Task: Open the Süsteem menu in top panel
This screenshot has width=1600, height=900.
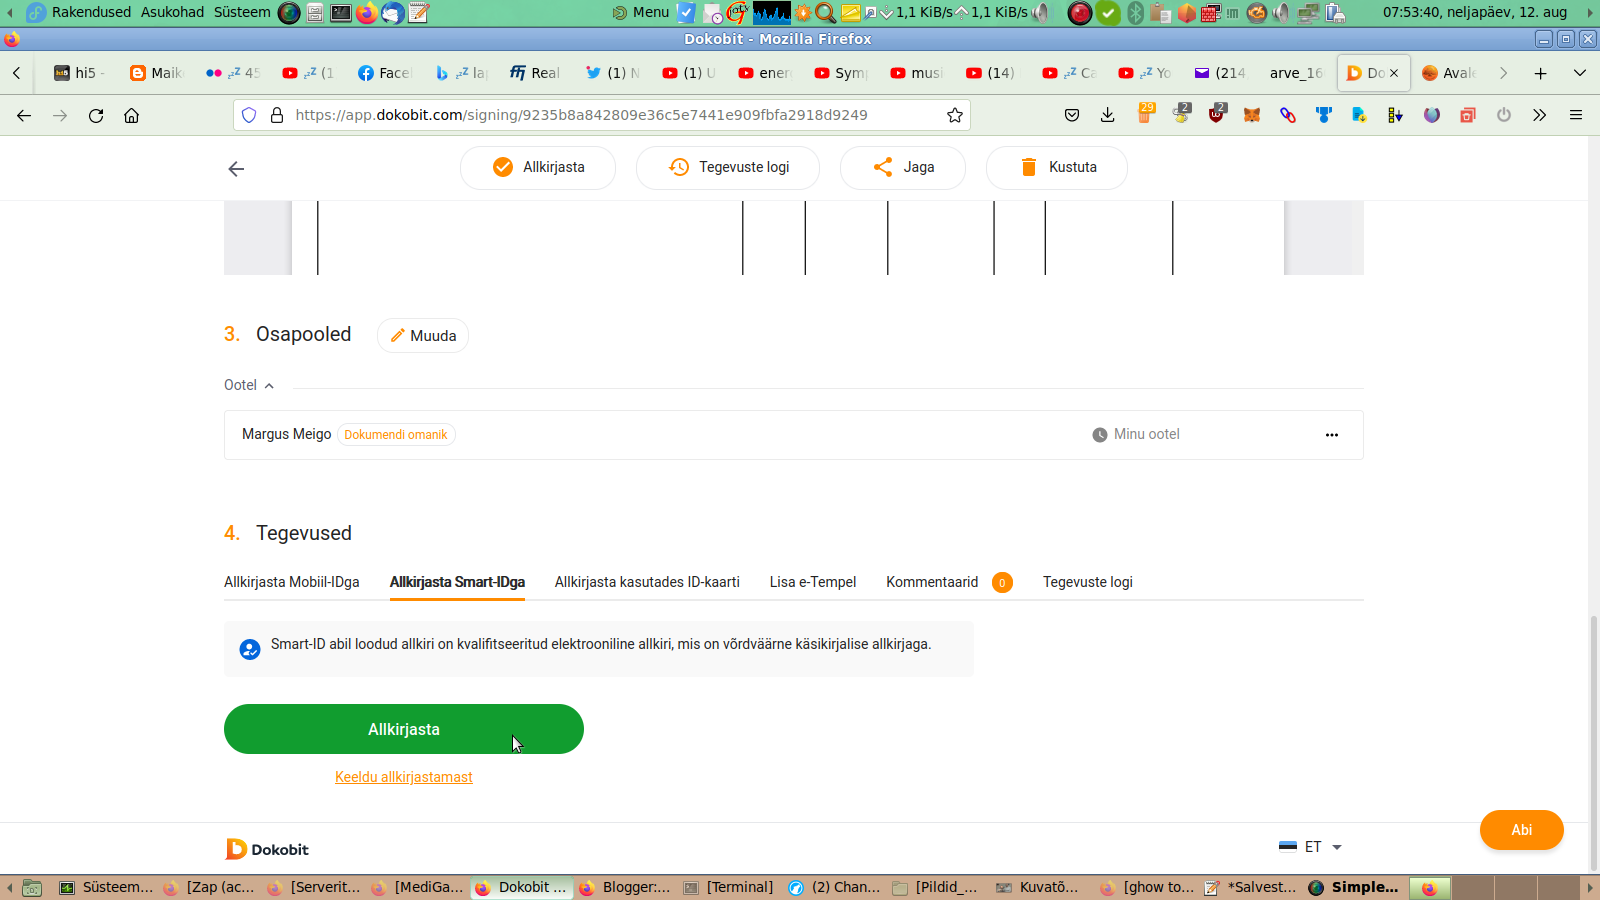Action: pos(242,12)
